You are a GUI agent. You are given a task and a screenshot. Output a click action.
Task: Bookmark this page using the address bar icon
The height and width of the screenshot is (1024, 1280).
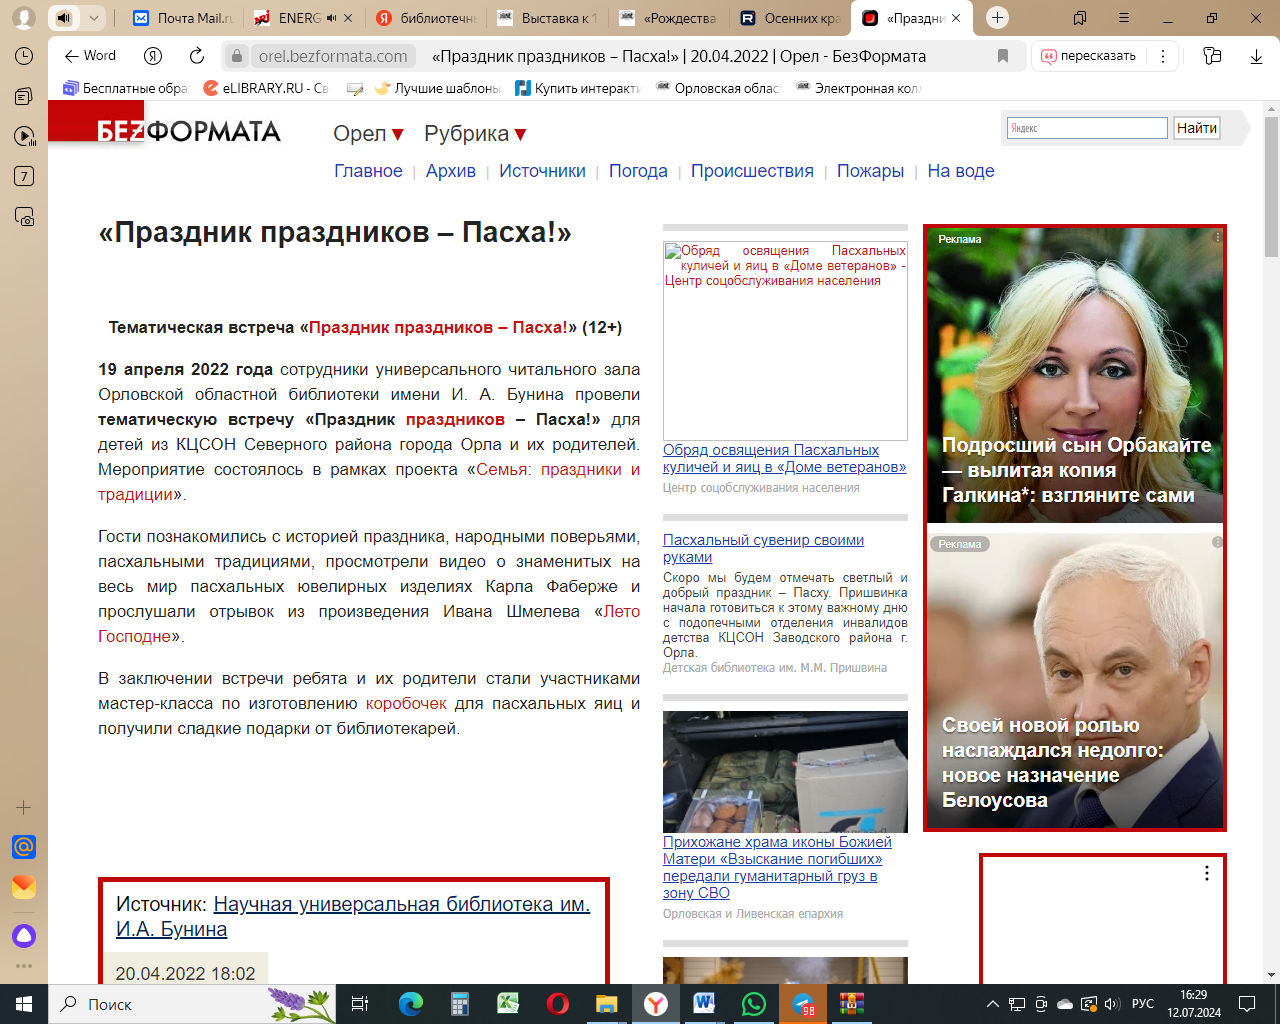(x=1003, y=56)
